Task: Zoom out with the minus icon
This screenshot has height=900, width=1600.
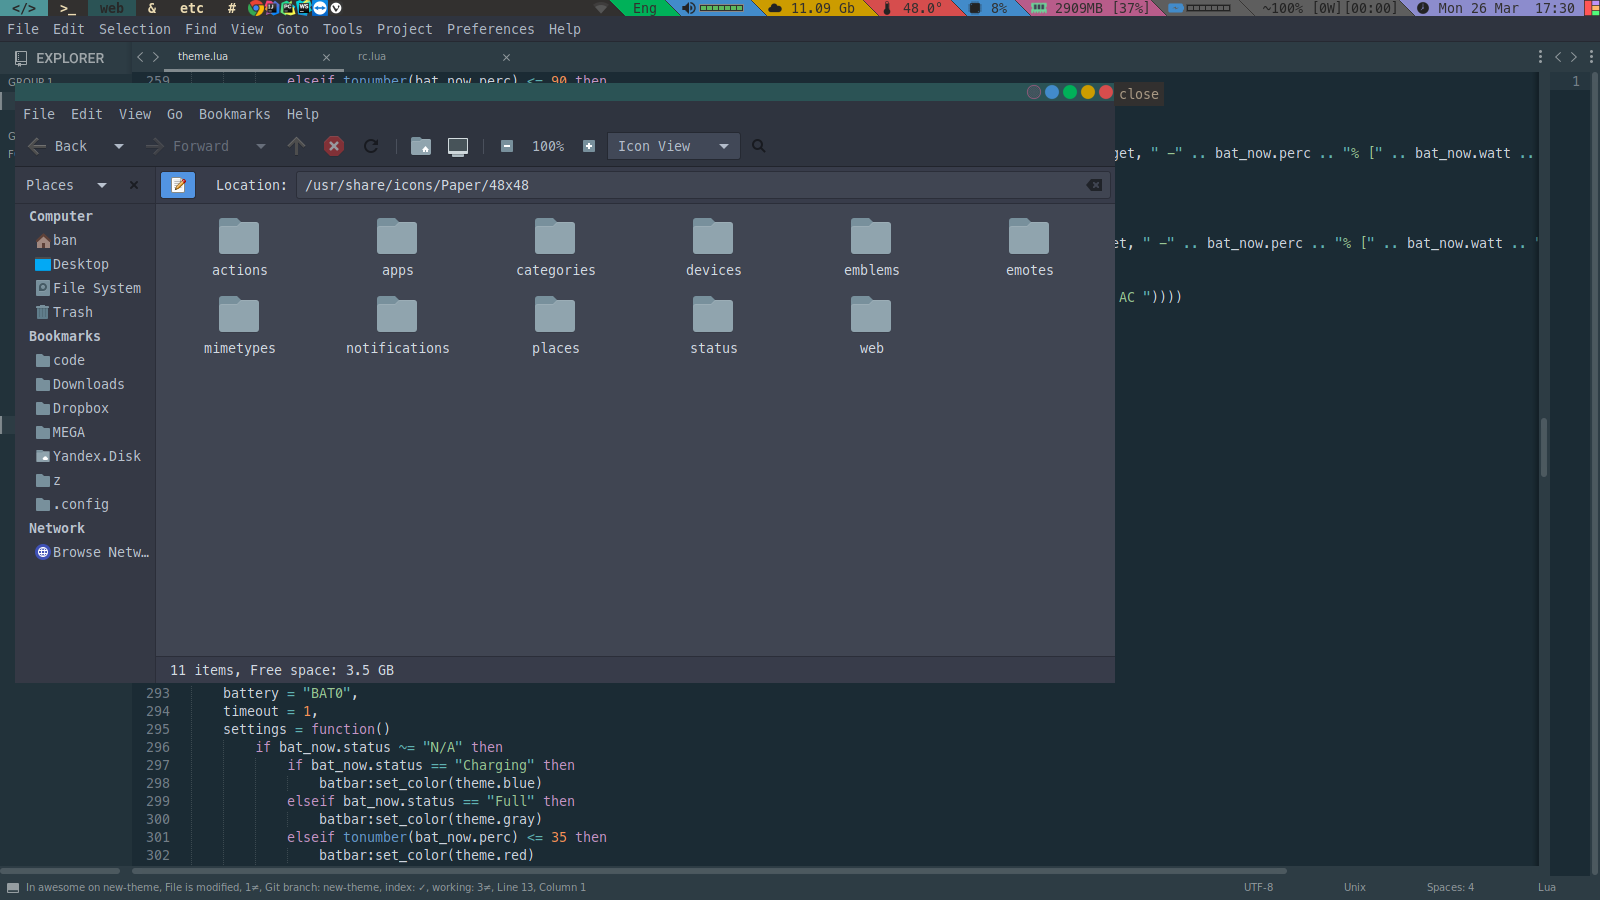Action: (507, 146)
